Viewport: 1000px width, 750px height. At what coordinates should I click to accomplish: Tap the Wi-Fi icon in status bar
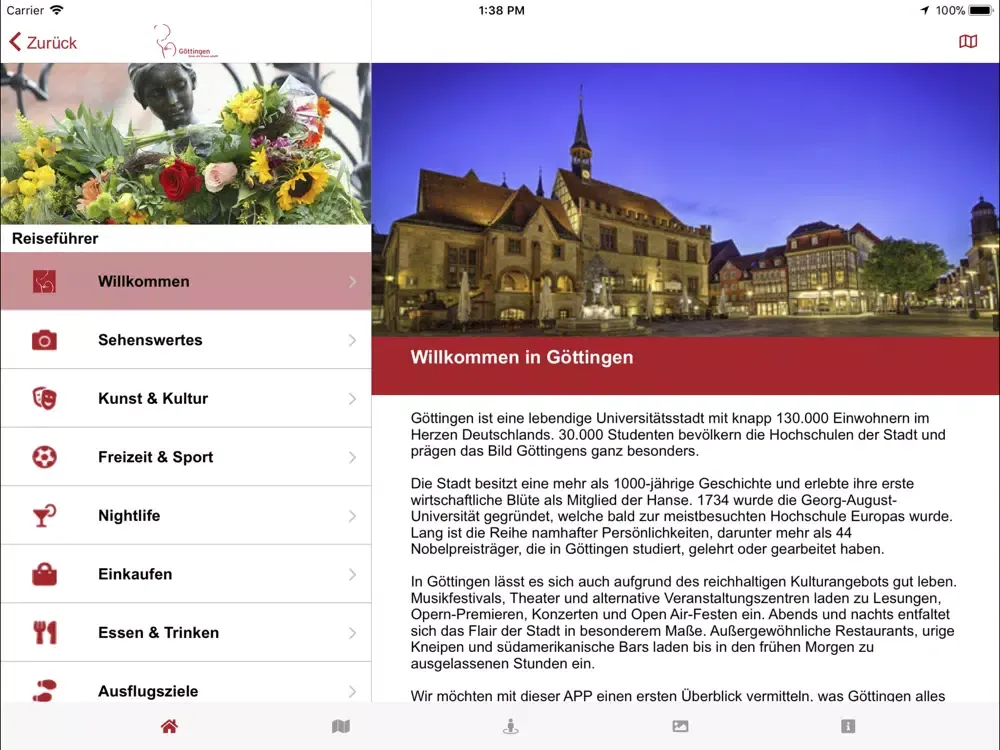pos(57,10)
